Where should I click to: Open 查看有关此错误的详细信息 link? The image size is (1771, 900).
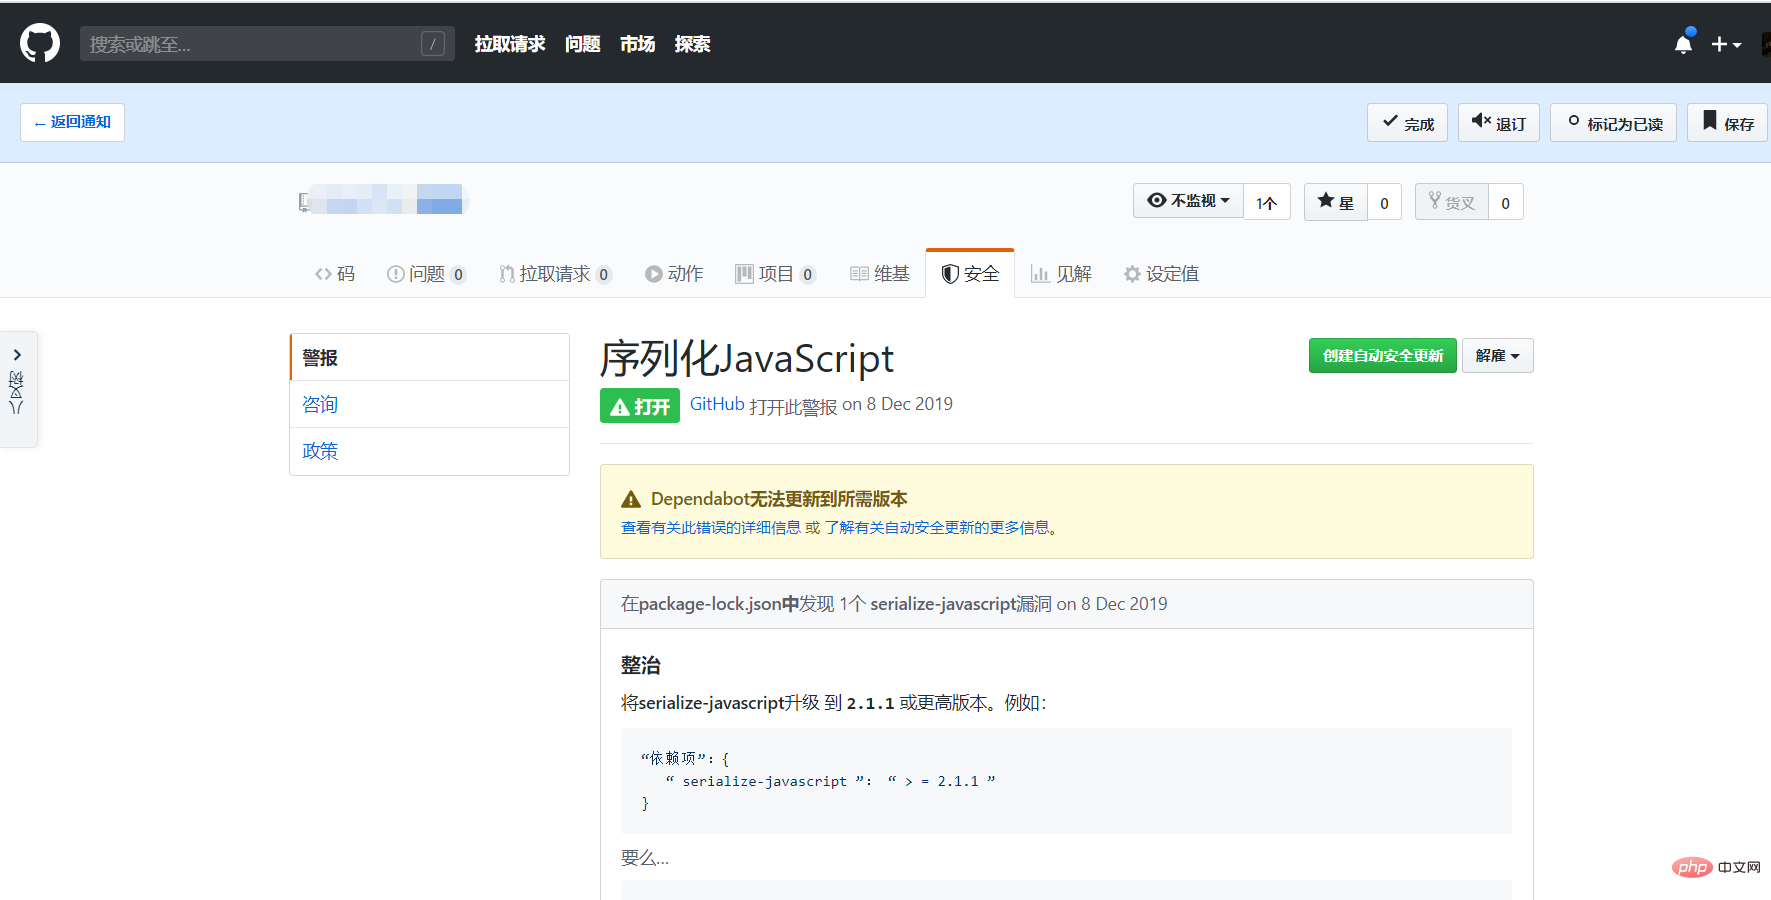tap(711, 527)
